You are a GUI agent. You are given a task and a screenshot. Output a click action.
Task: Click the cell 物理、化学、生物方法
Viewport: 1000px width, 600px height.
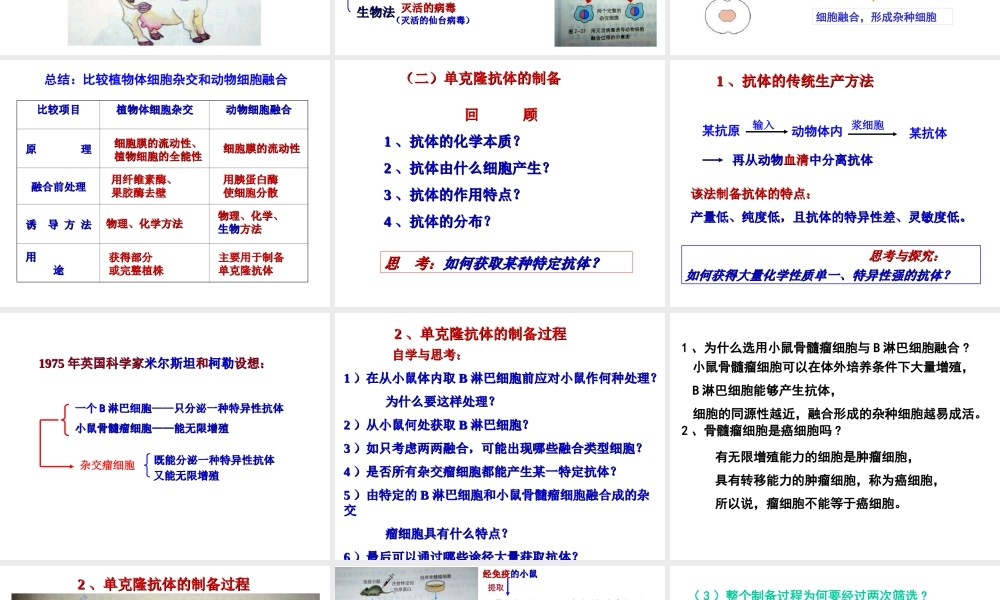(248, 223)
